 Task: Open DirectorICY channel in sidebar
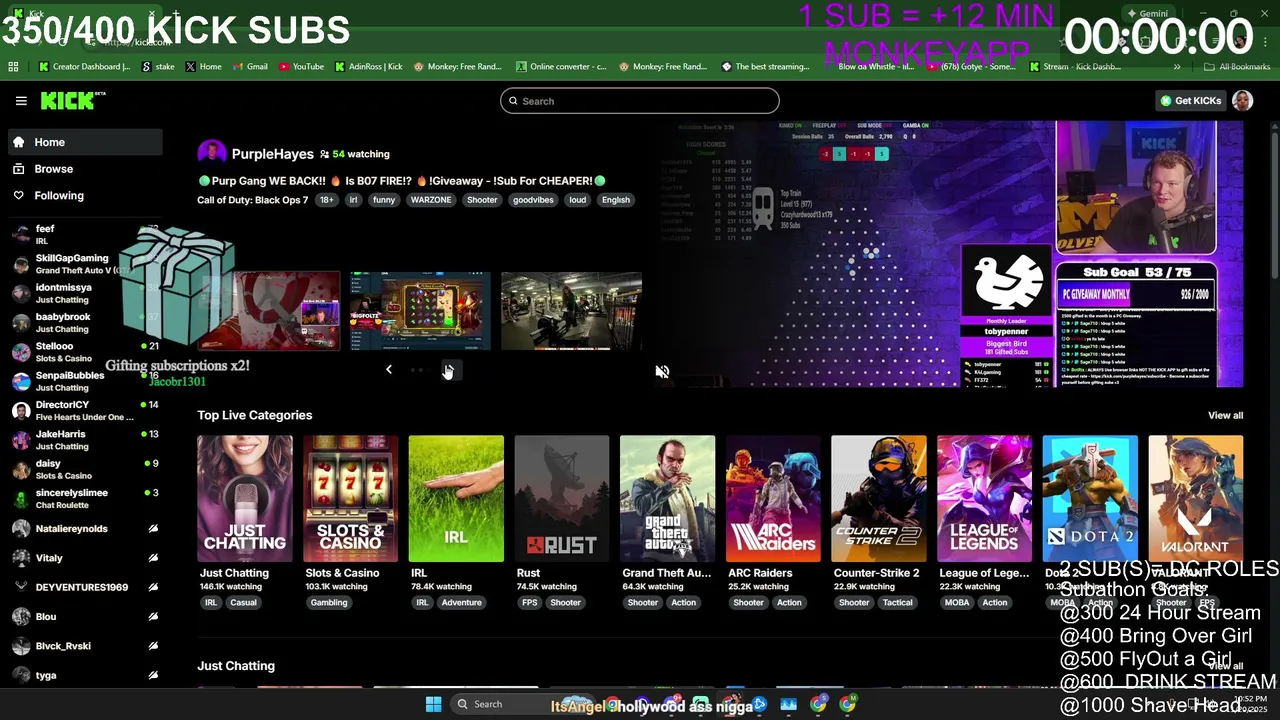coord(84,411)
